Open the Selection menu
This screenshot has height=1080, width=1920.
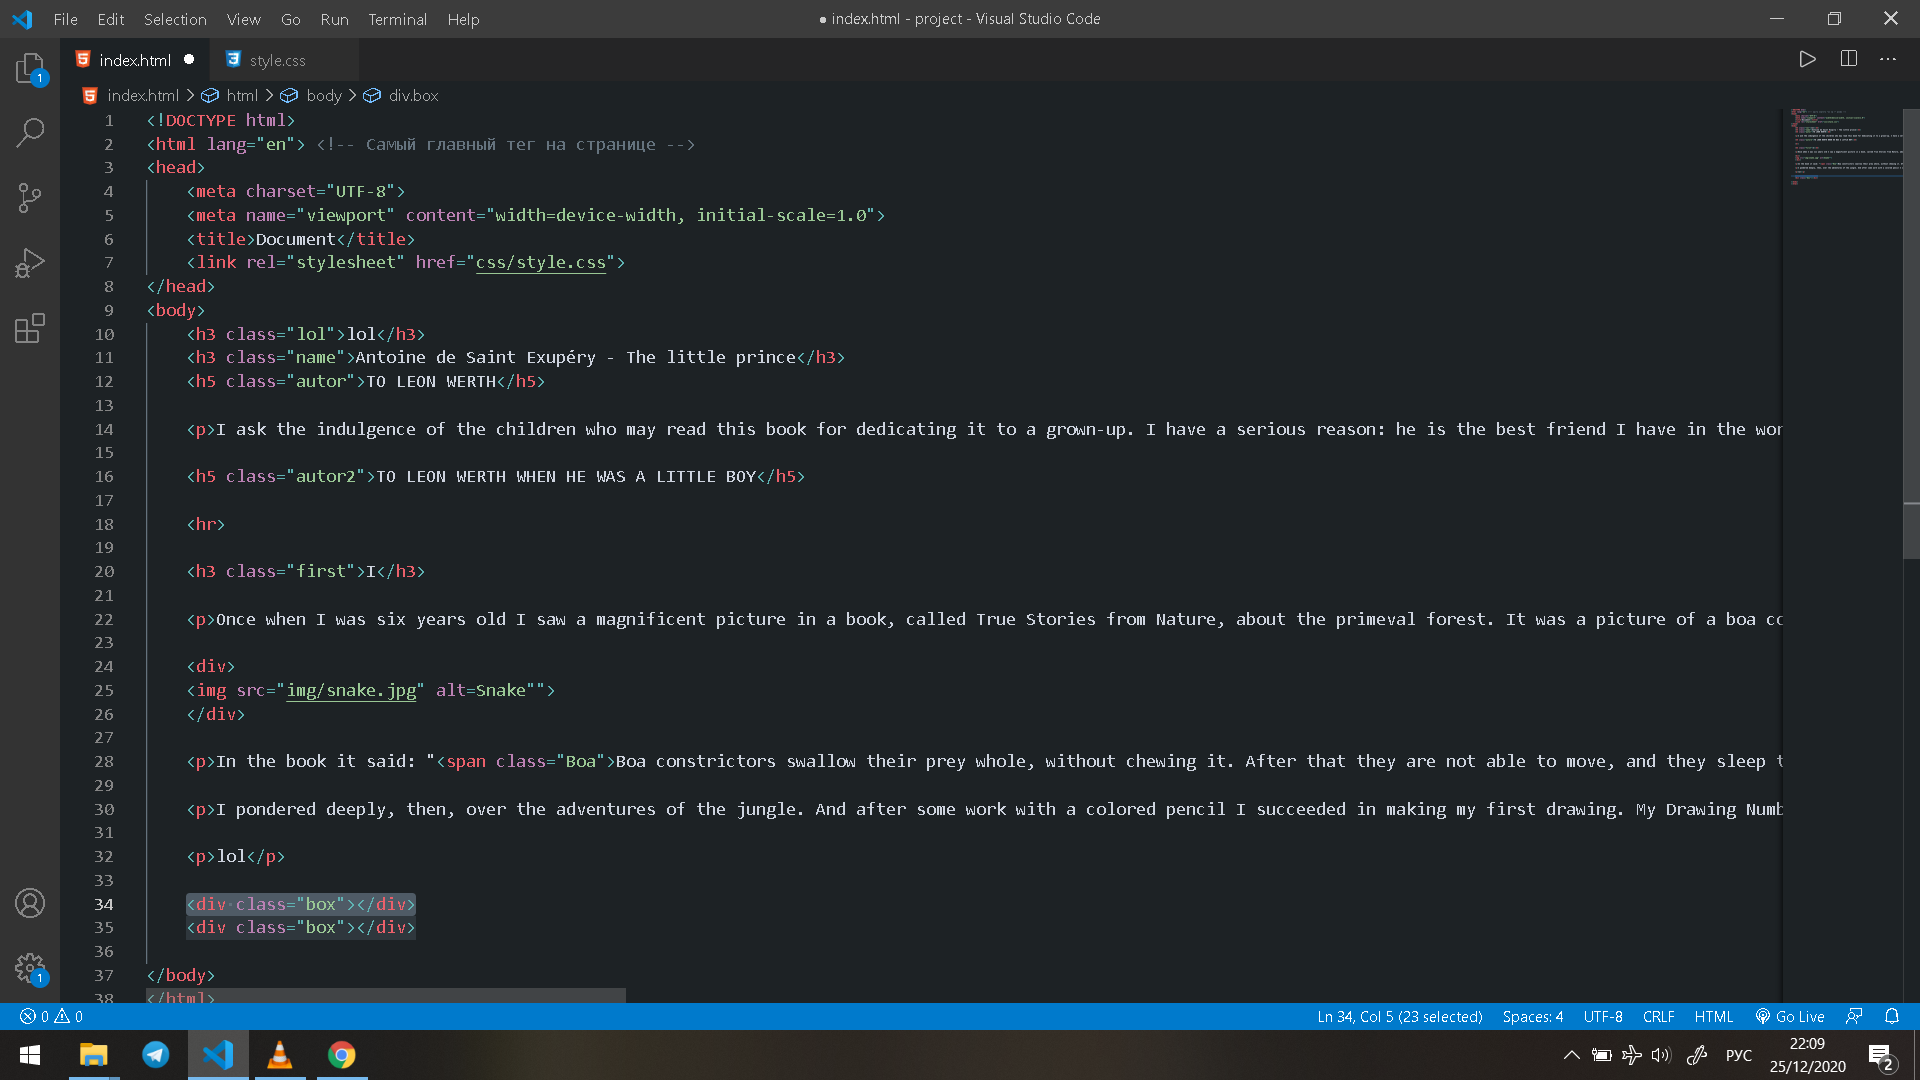click(175, 19)
